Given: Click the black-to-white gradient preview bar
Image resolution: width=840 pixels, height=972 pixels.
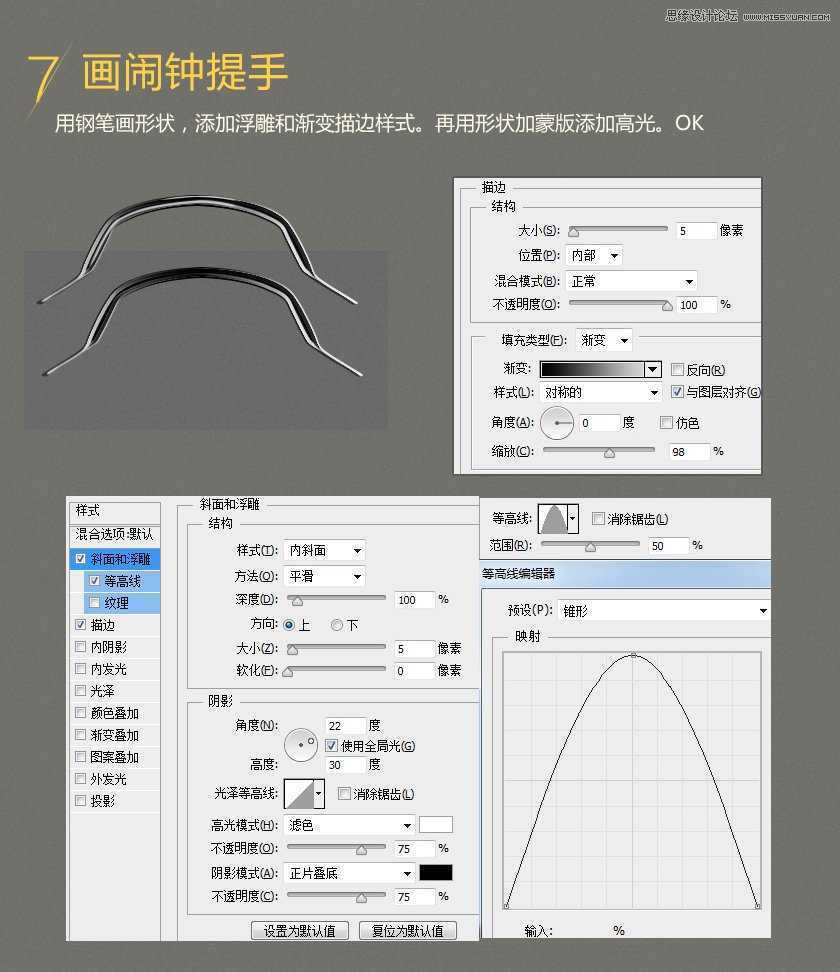Looking at the screenshot, I should pyautogui.click(x=593, y=369).
